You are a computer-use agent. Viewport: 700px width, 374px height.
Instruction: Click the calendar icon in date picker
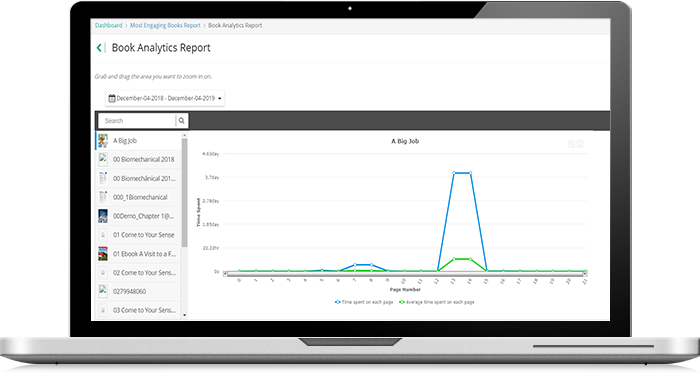(x=112, y=98)
